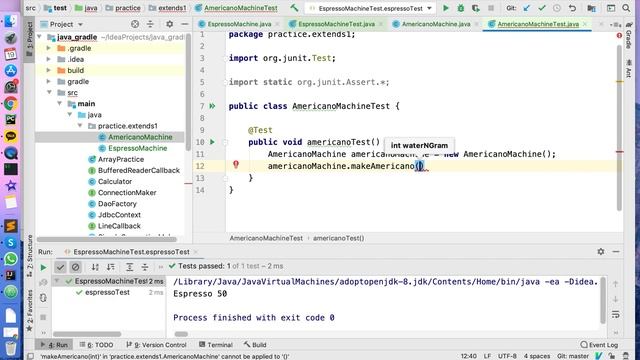Sort test results alphabetically
Image resolution: width=640 pixels, height=360 pixels.
(95, 267)
